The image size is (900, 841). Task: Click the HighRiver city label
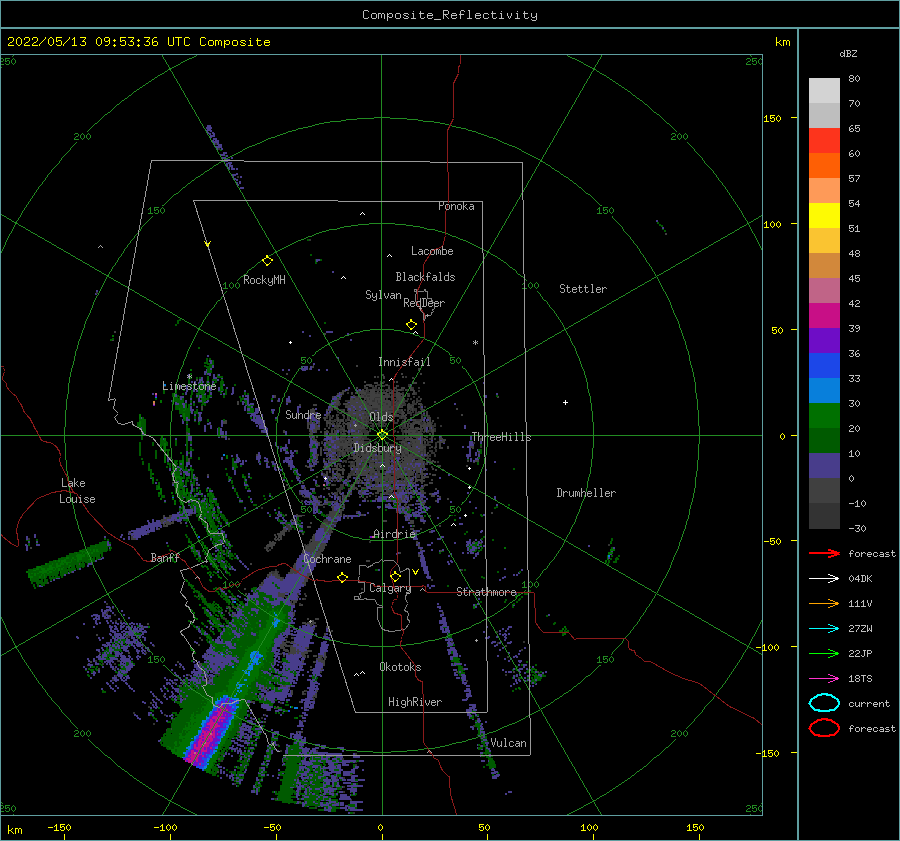click(x=415, y=702)
